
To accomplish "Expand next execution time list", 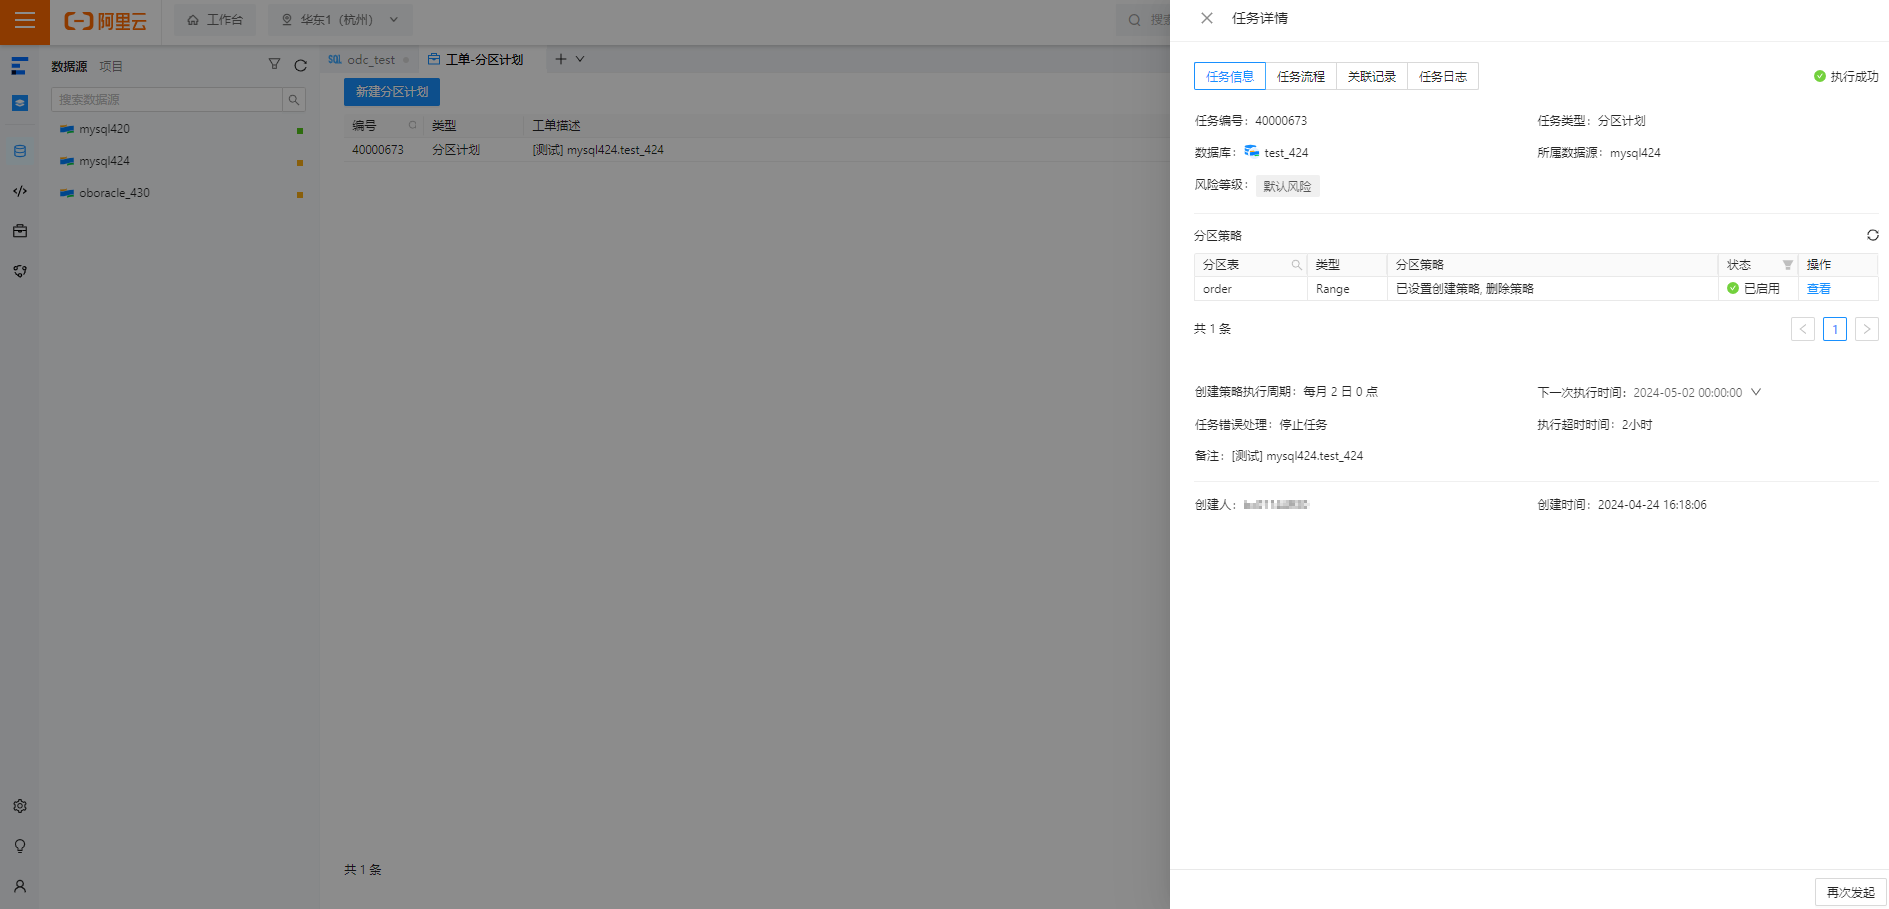I will tap(1756, 392).
